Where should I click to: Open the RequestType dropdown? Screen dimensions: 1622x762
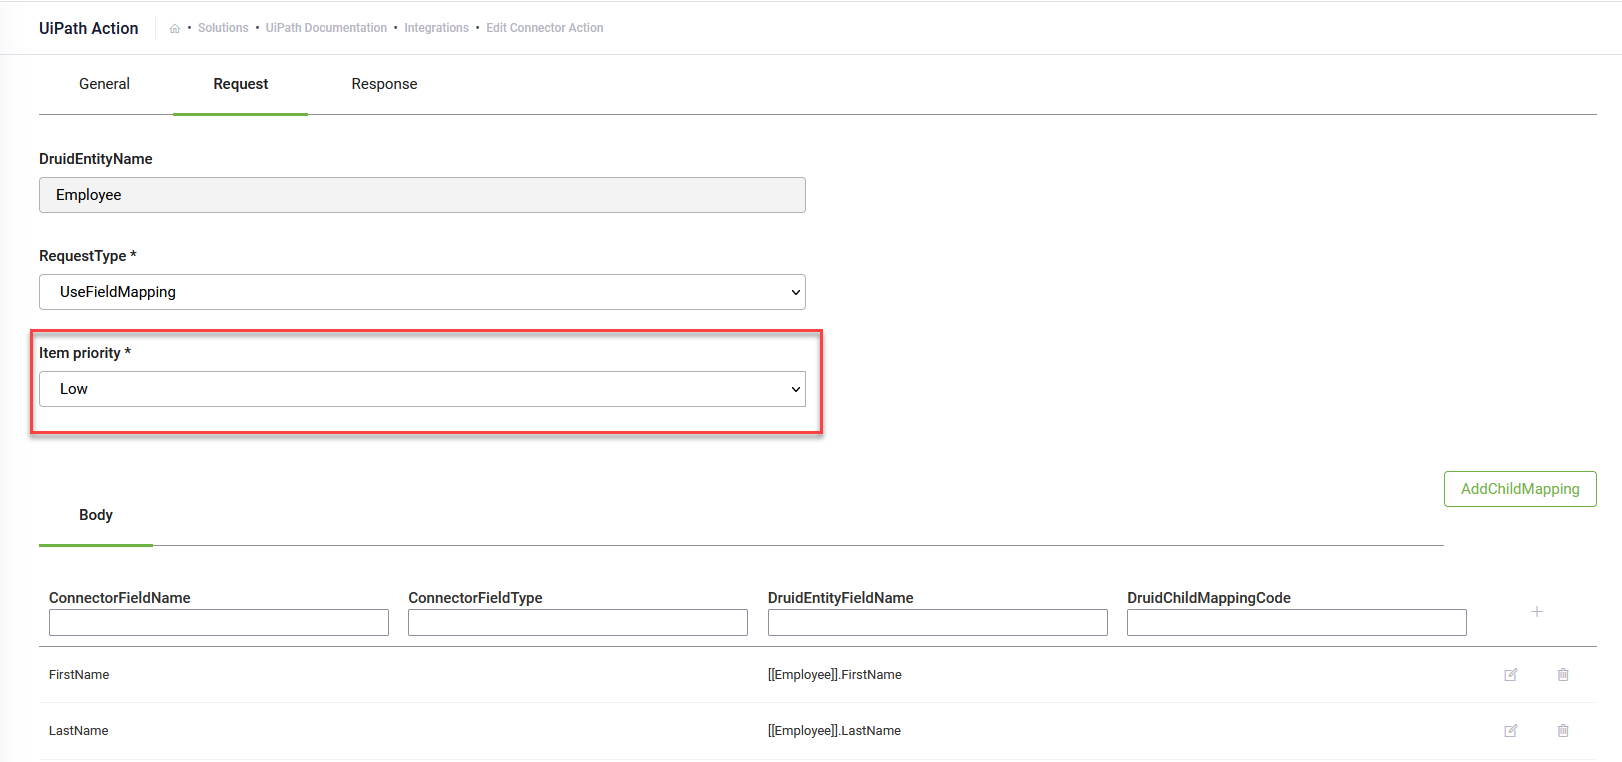point(422,292)
